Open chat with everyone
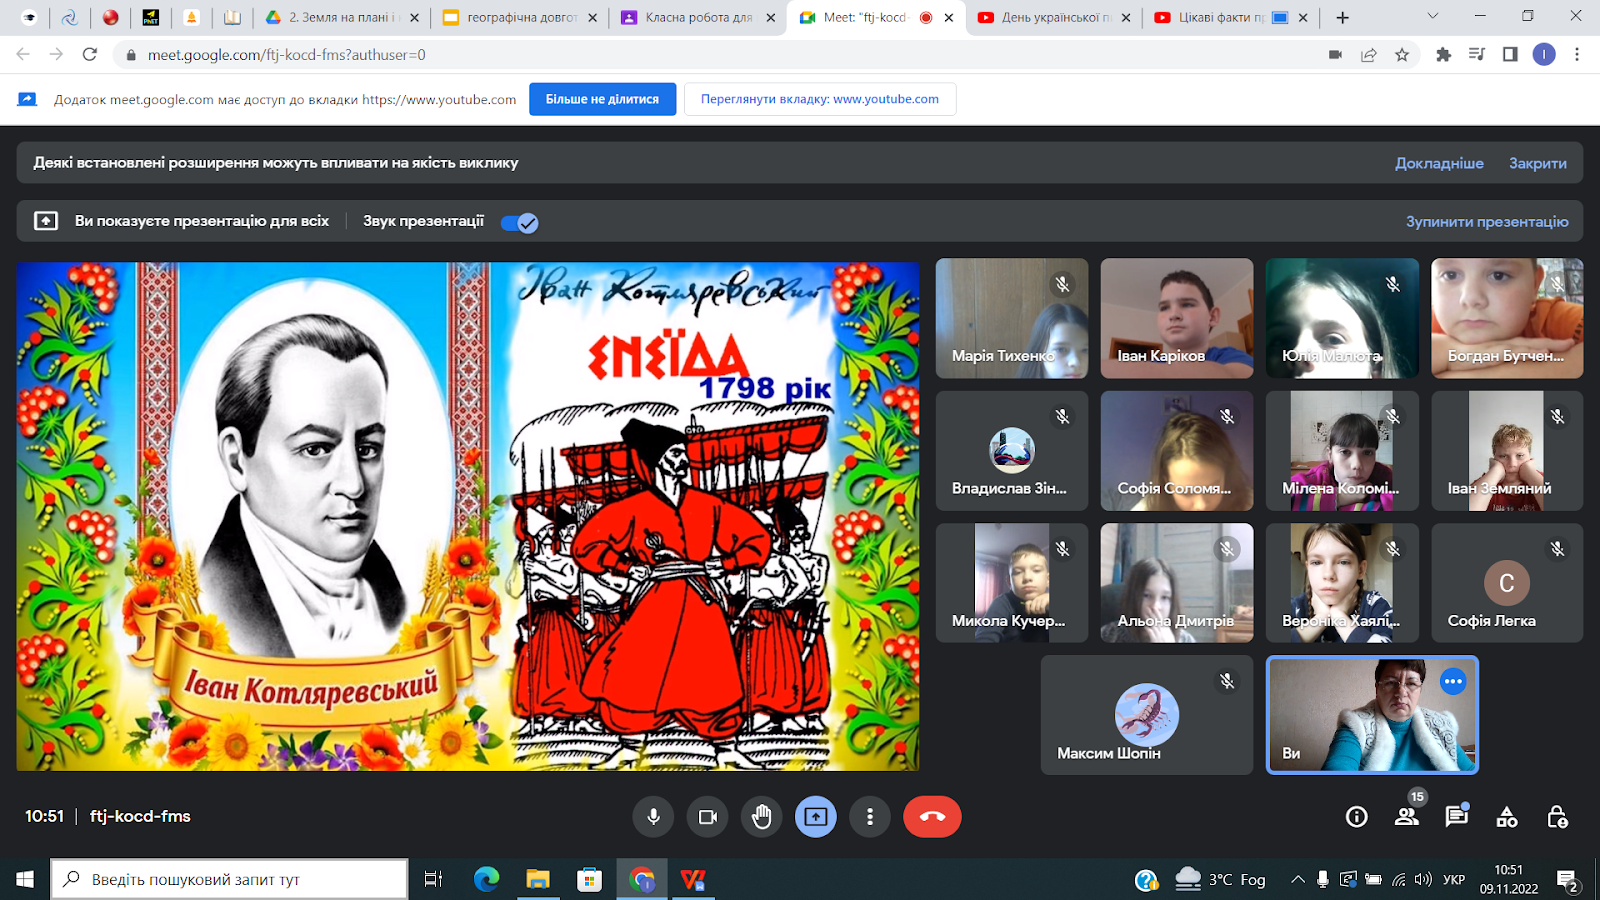Viewport: 1600px width, 900px height. point(1457,817)
